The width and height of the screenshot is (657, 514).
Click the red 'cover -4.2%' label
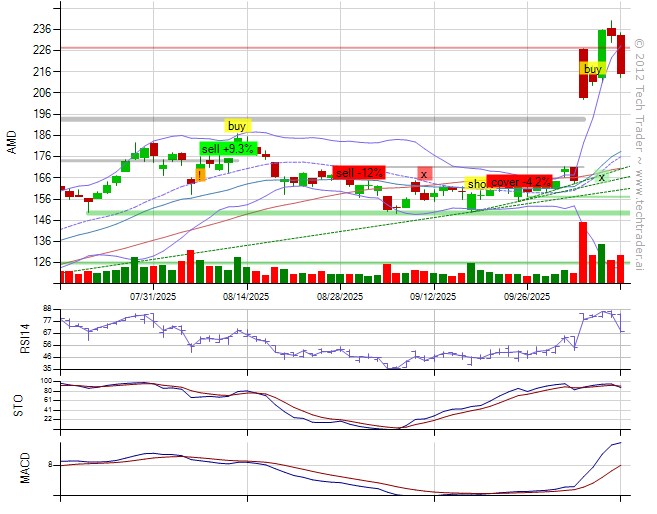(519, 183)
